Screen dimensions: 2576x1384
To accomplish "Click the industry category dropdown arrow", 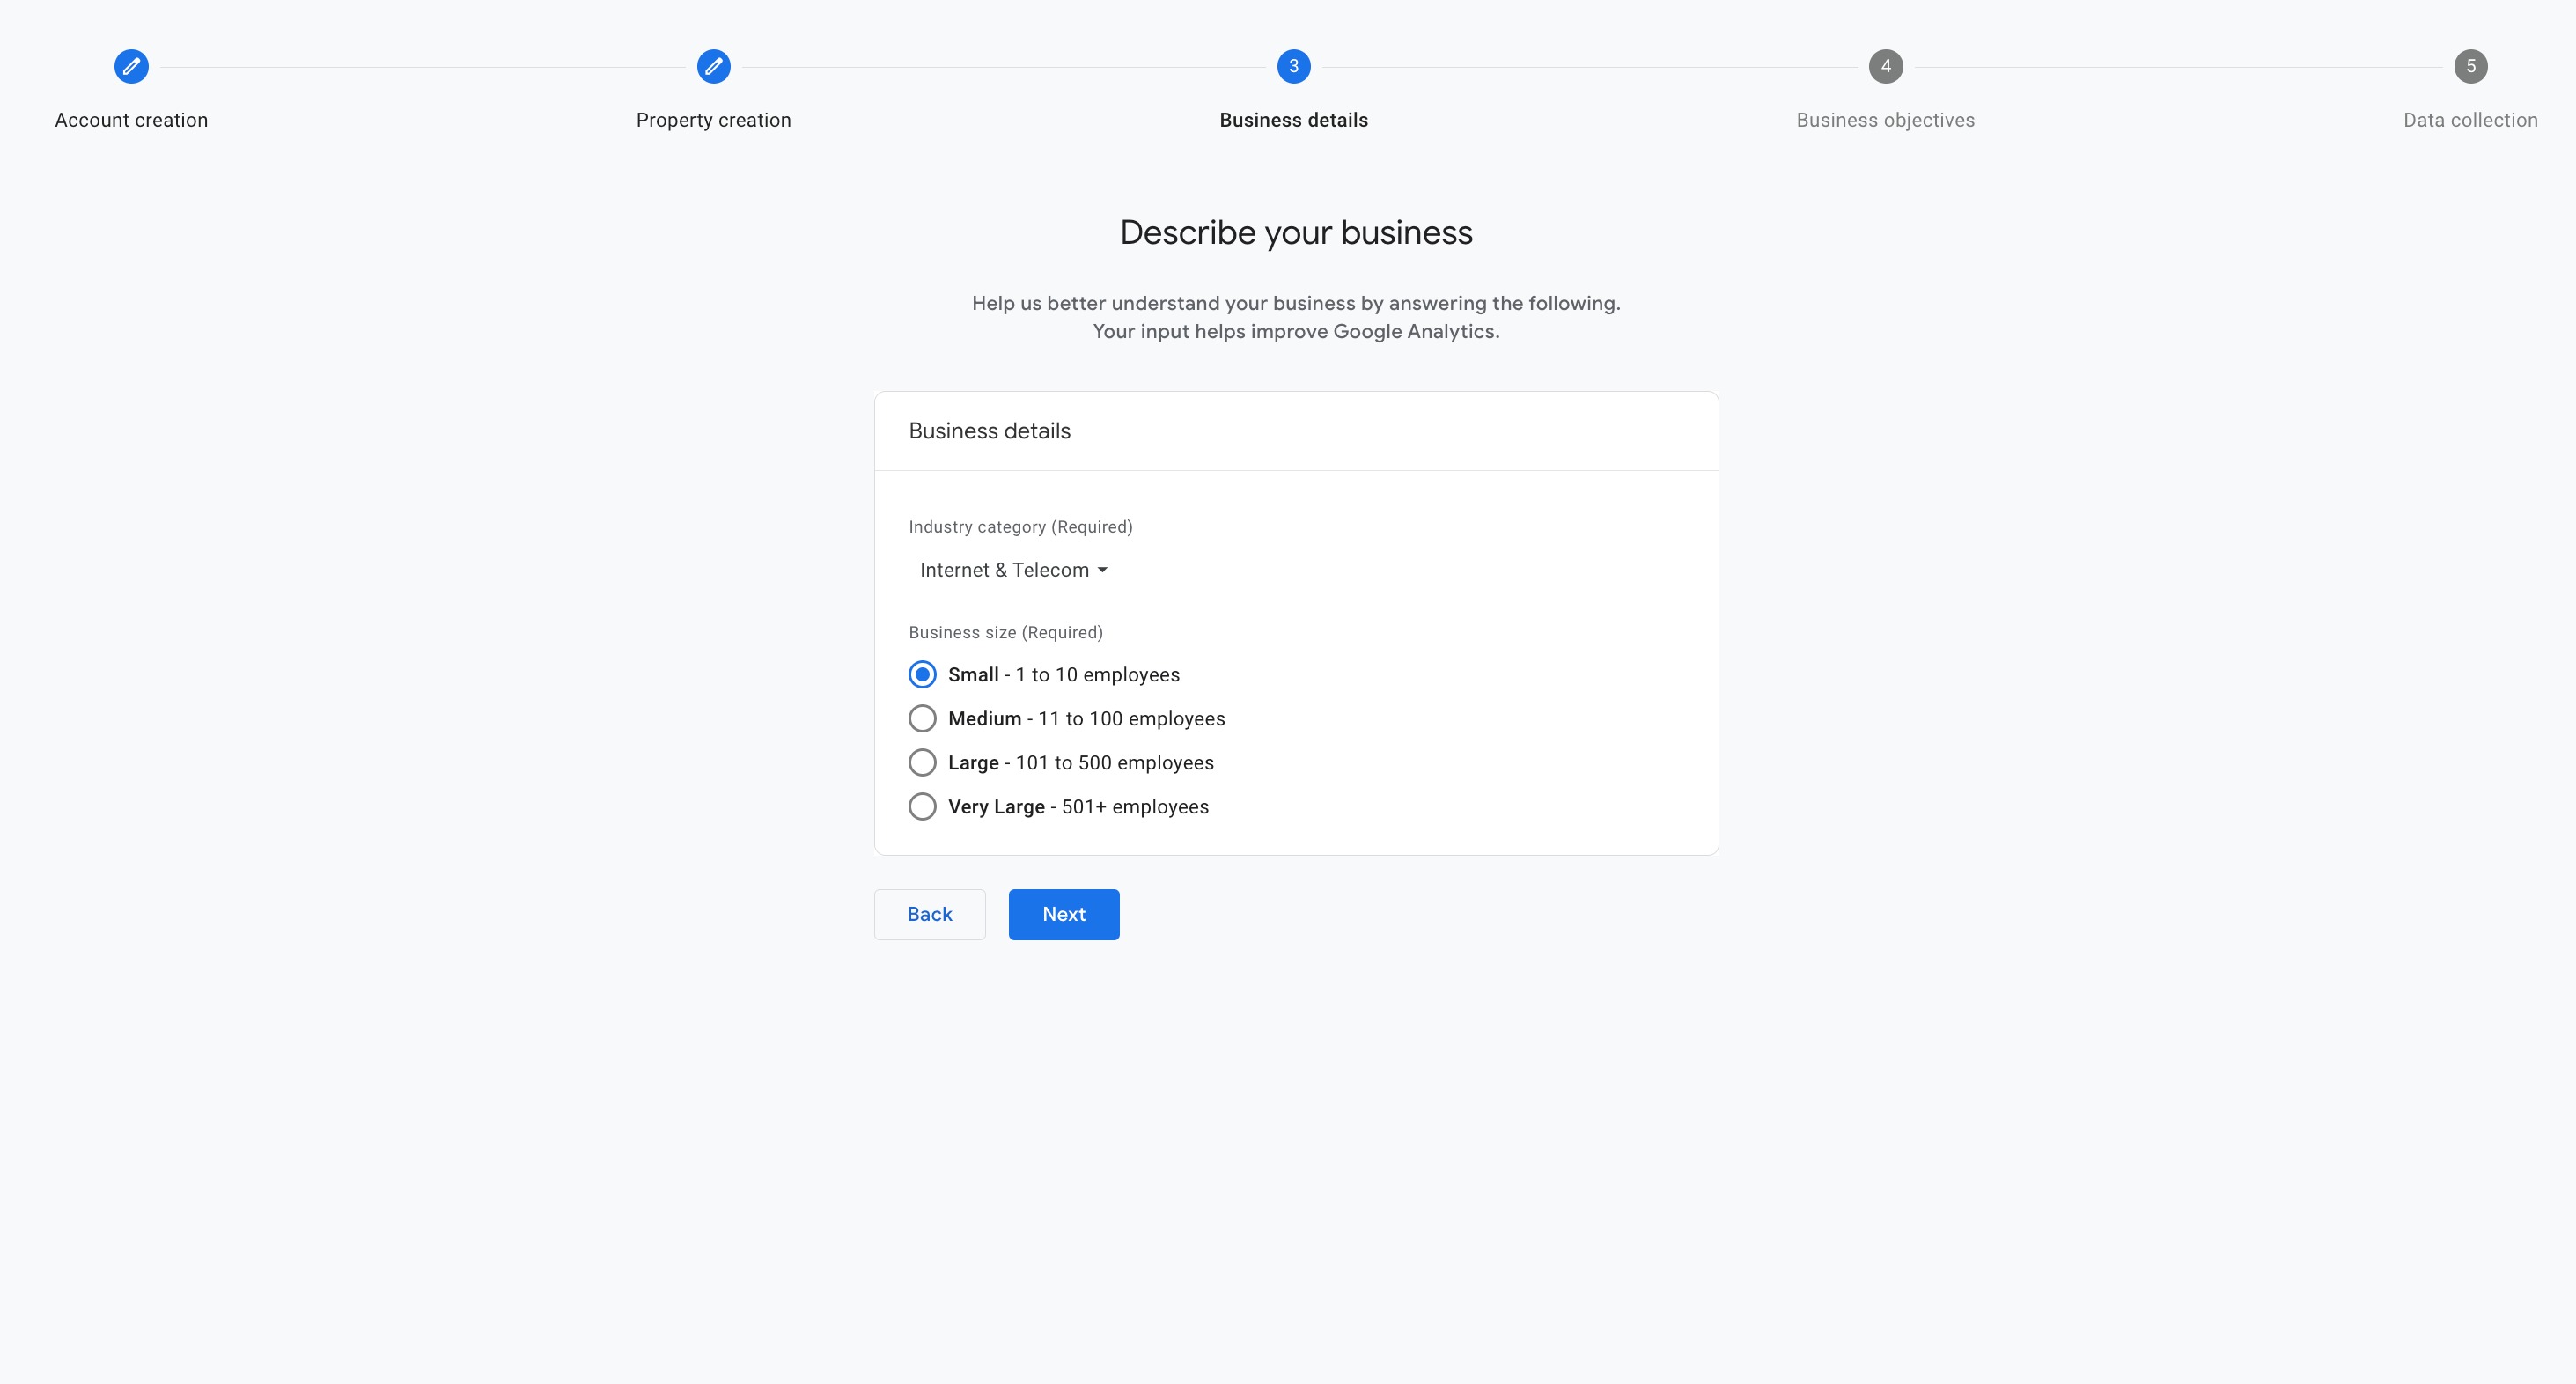I will 1102,570.
